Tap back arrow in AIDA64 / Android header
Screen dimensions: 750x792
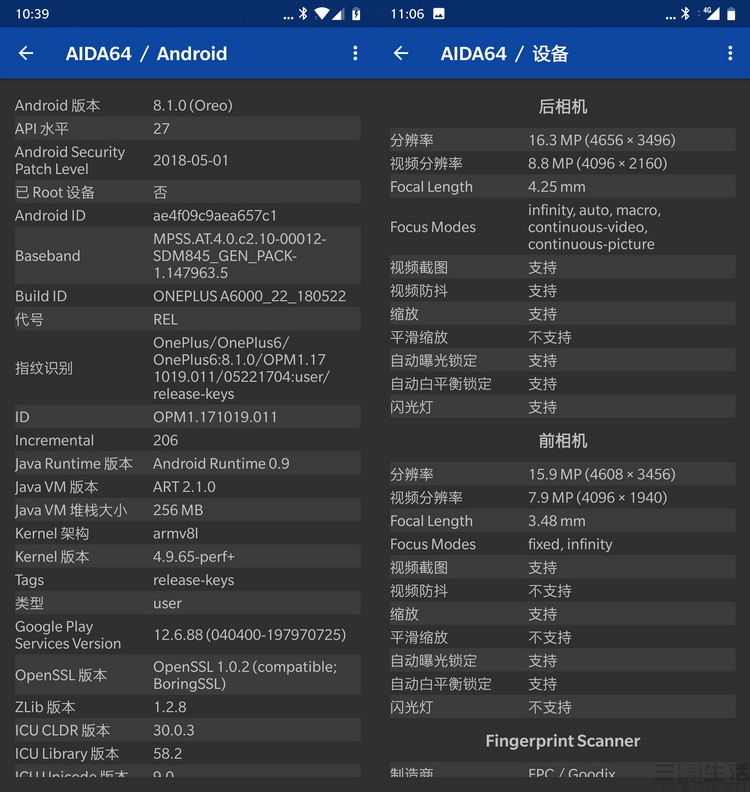tap(26, 54)
